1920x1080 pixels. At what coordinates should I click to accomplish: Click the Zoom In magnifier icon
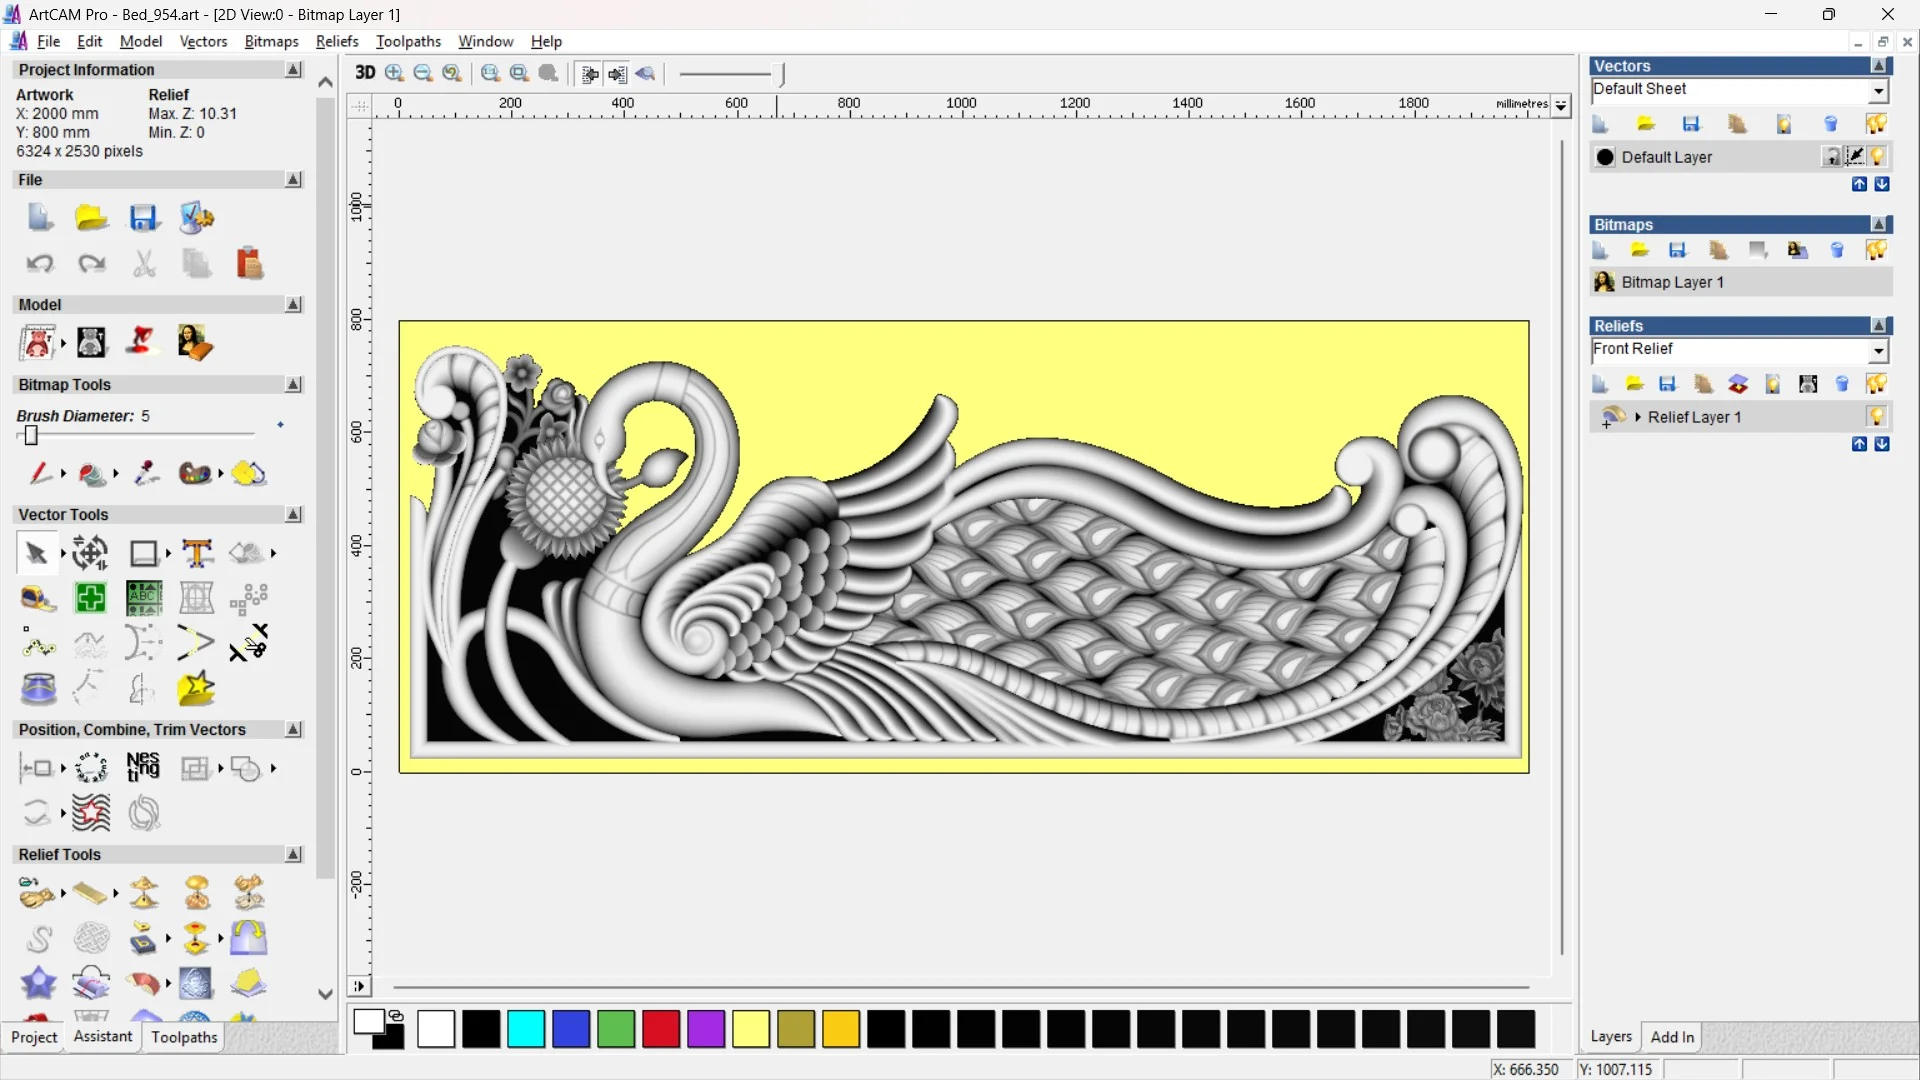(394, 73)
